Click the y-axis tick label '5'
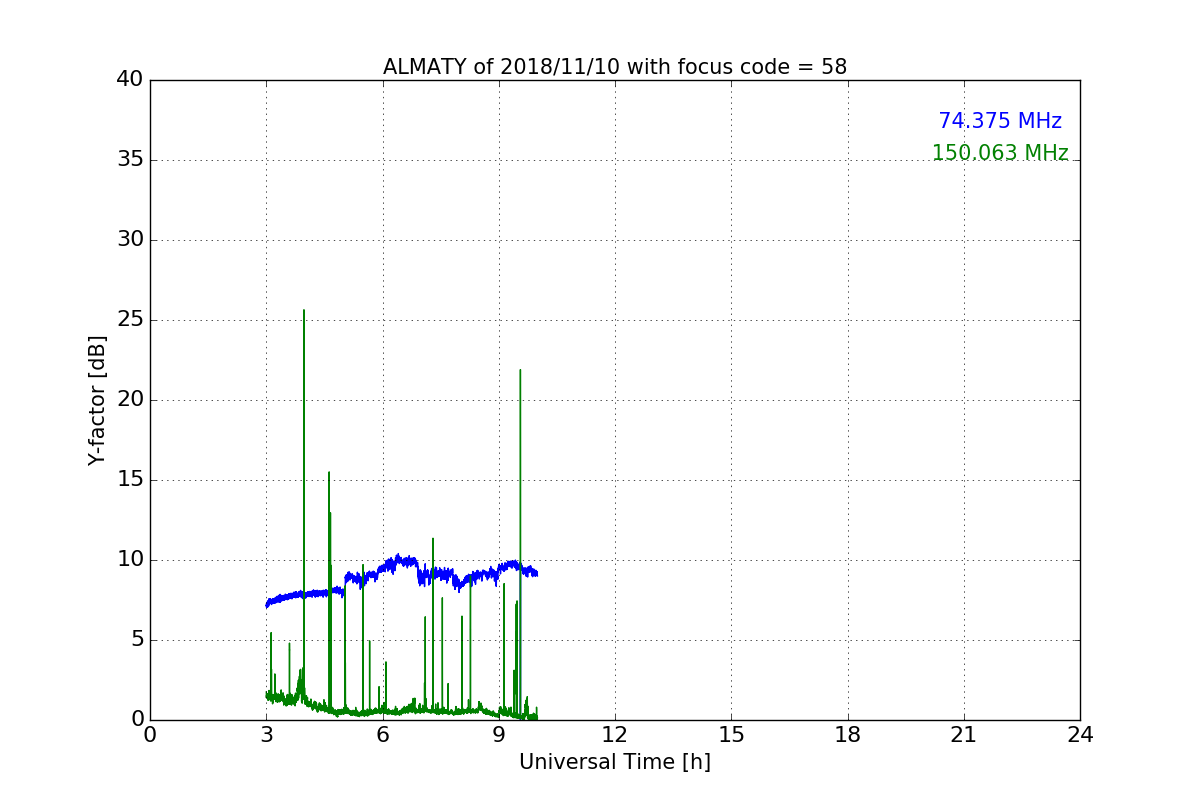The height and width of the screenshot is (800, 1200). tap(137, 640)
